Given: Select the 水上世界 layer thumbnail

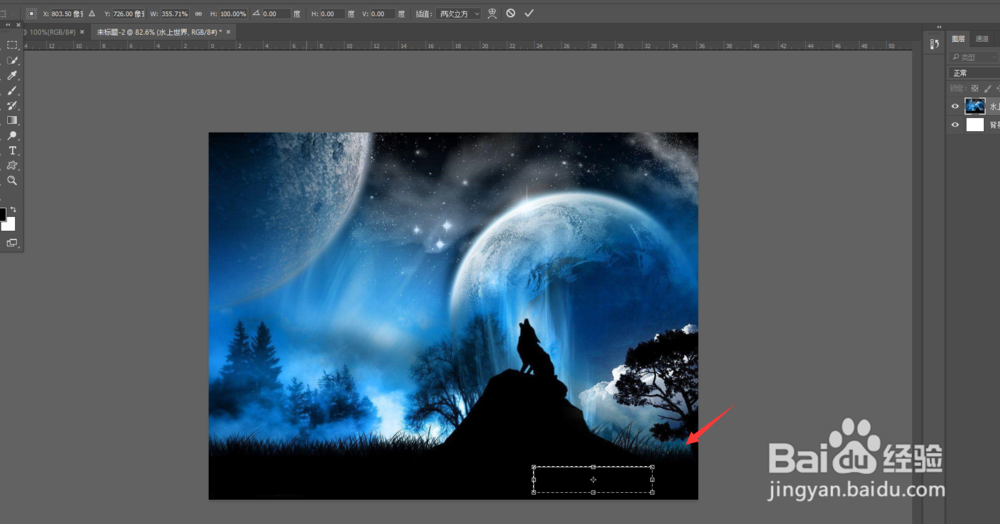Looking at the screenshot, I should coord(974,106).
